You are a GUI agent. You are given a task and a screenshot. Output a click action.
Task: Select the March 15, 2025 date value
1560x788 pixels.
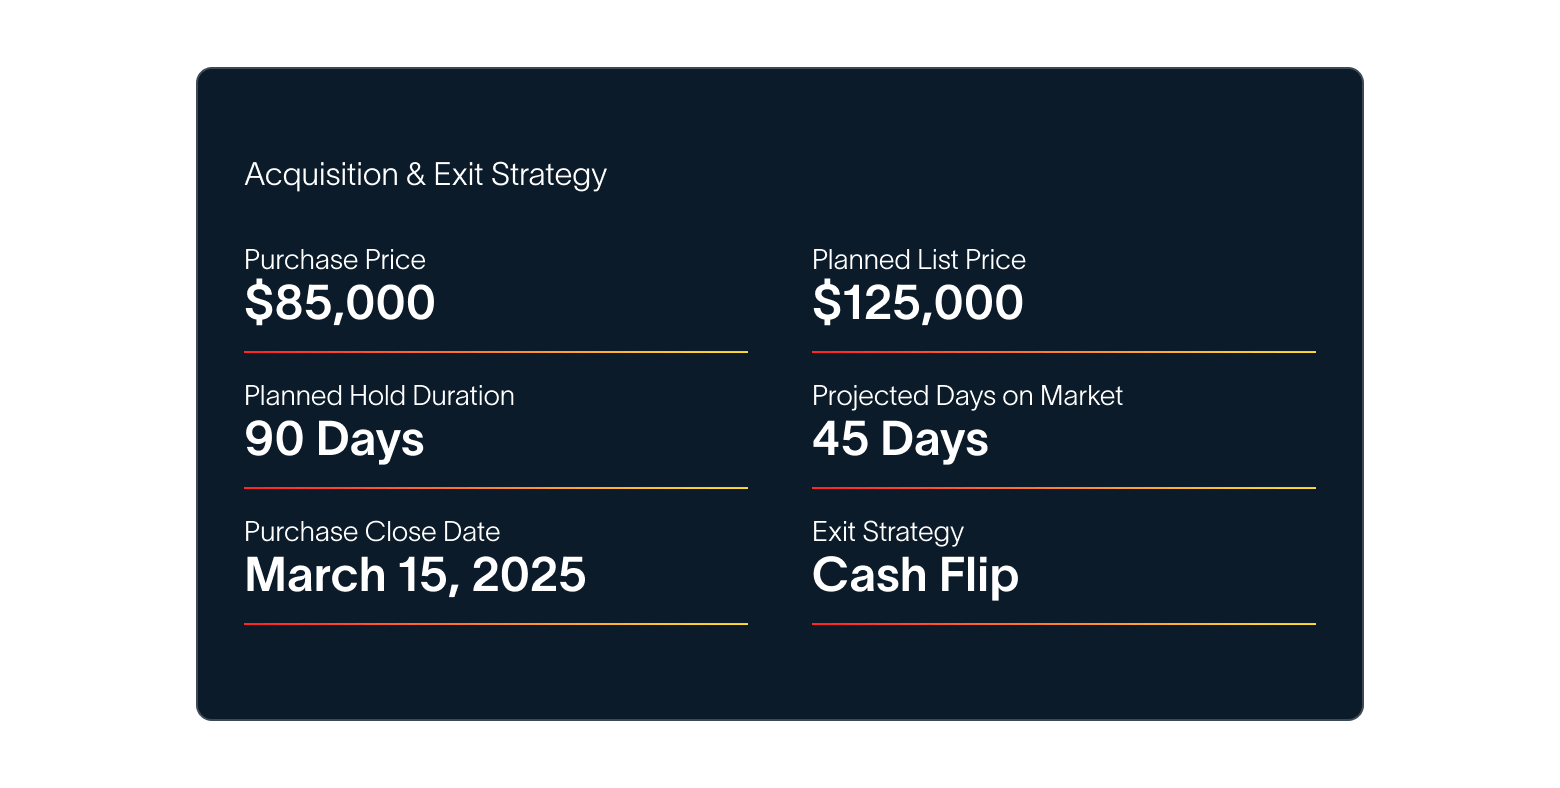pyautogui.click(x=414, y=575)
